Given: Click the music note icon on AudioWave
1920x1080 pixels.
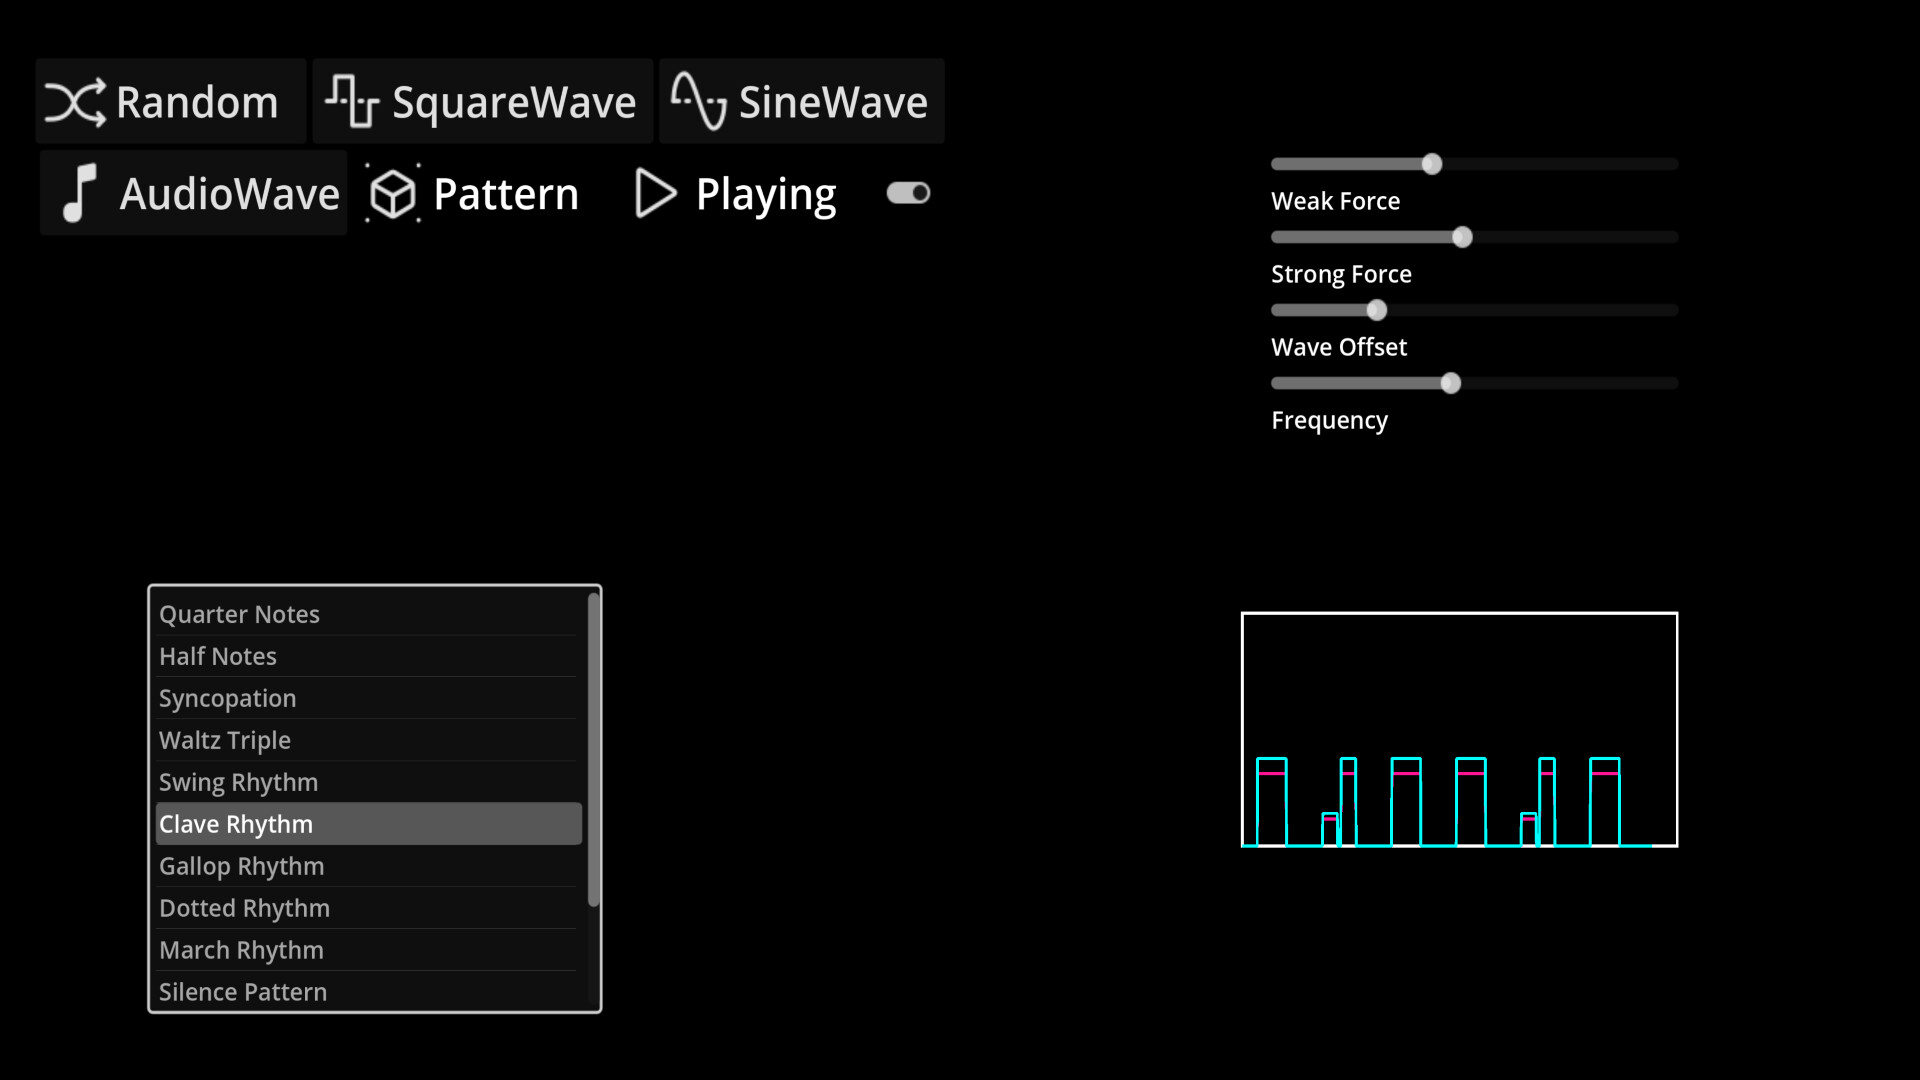Looking at the screenshot, I should (x=80, y=193).
